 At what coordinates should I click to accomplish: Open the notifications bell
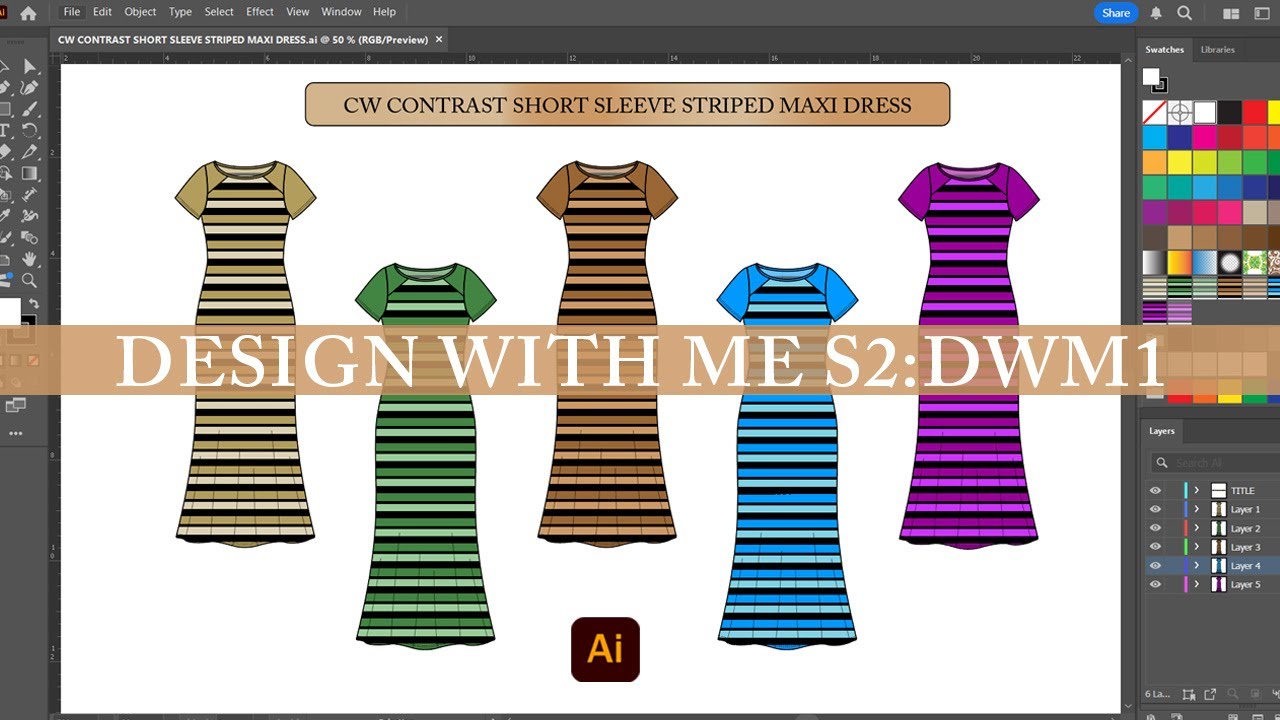click(1156, 13)
